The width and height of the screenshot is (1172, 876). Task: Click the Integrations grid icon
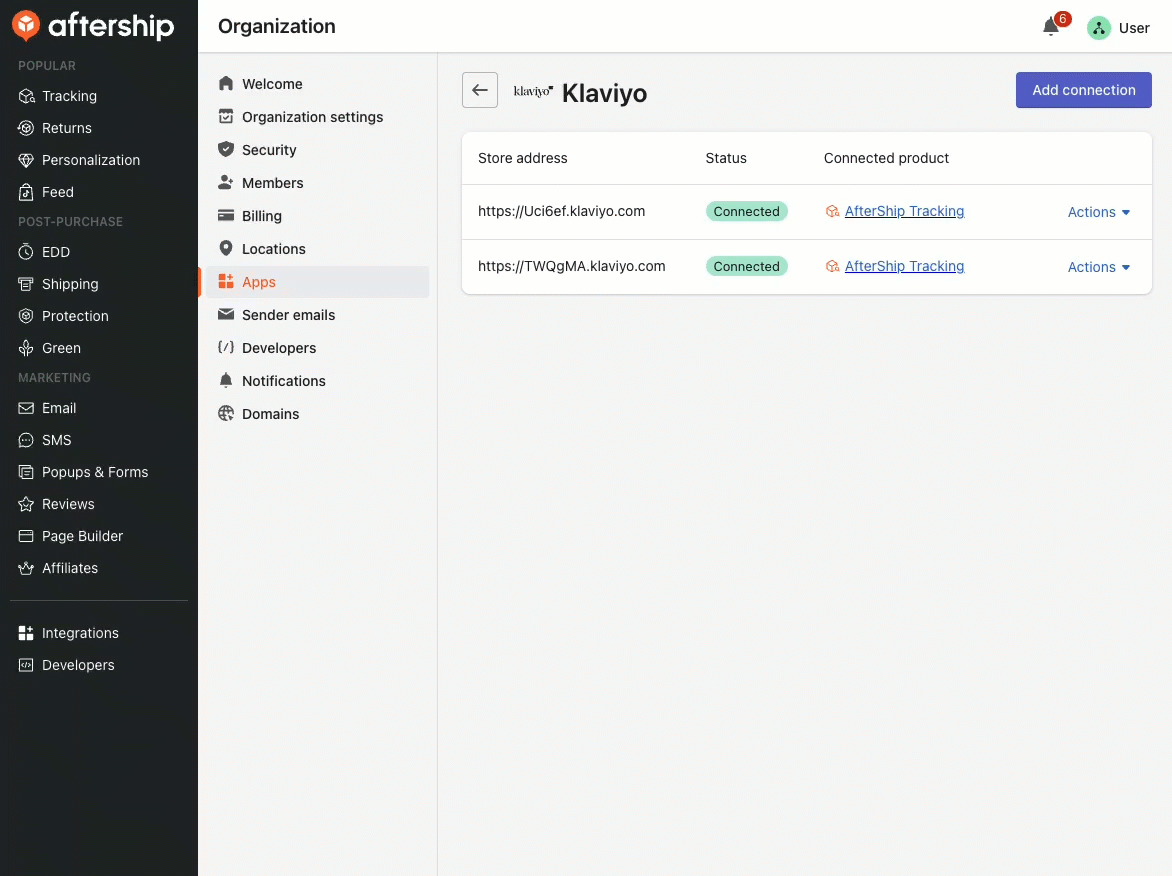(x=26, y=633)
